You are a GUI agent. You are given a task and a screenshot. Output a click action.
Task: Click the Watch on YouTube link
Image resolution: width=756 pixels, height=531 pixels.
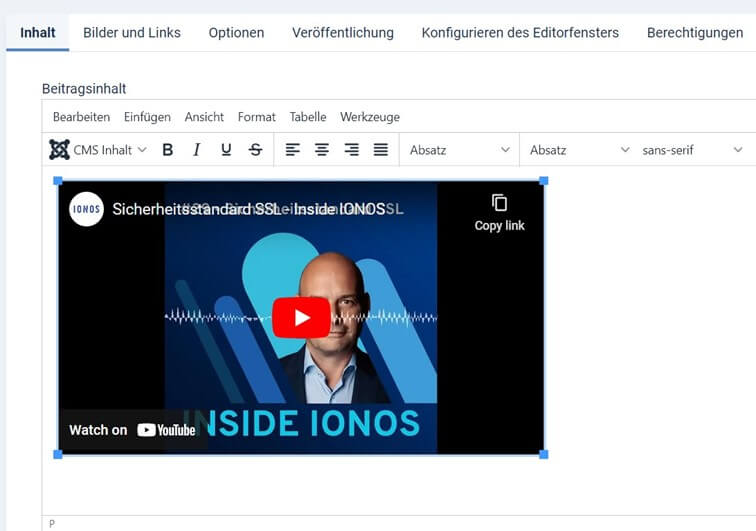point(133,430)
